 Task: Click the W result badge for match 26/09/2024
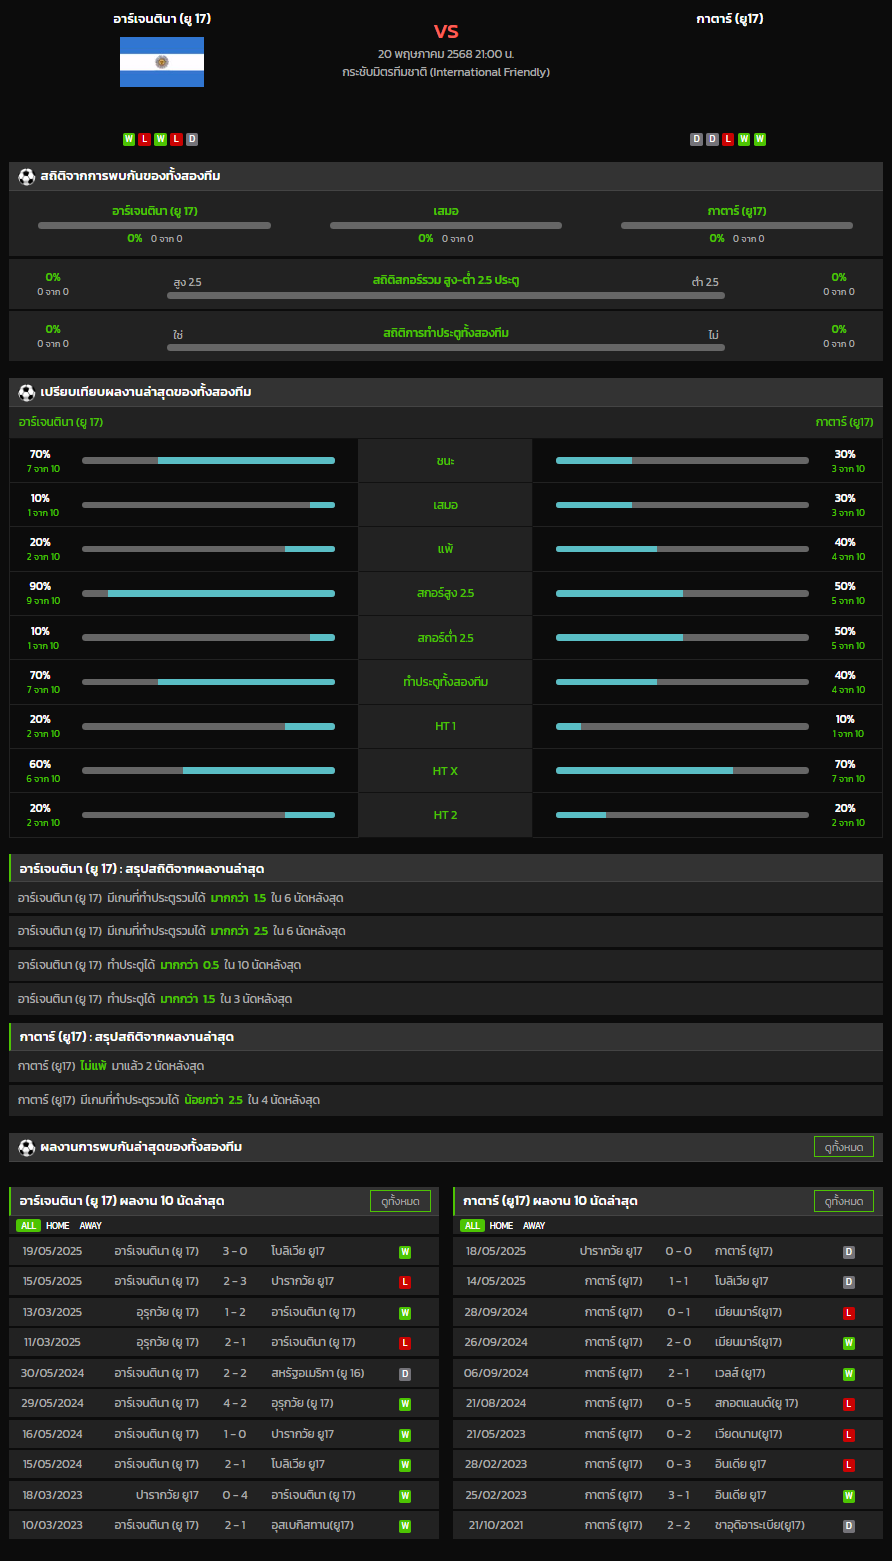(x=849, y=1343)
